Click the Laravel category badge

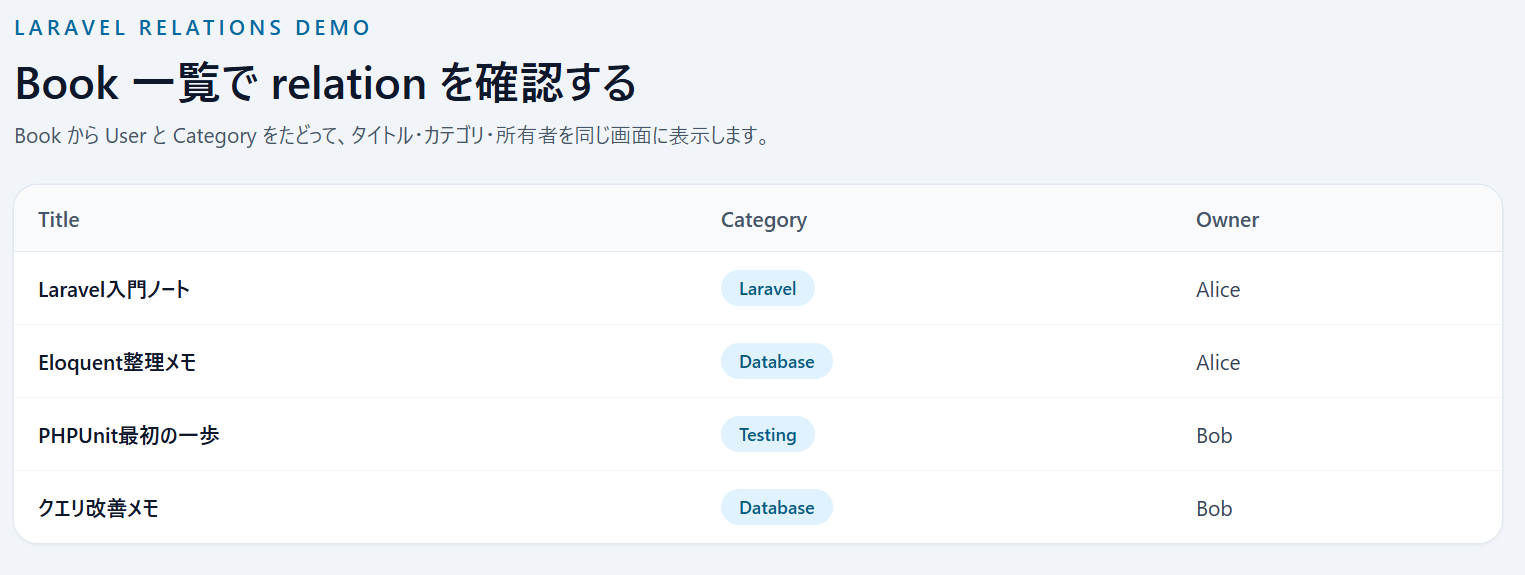point(768,289)
